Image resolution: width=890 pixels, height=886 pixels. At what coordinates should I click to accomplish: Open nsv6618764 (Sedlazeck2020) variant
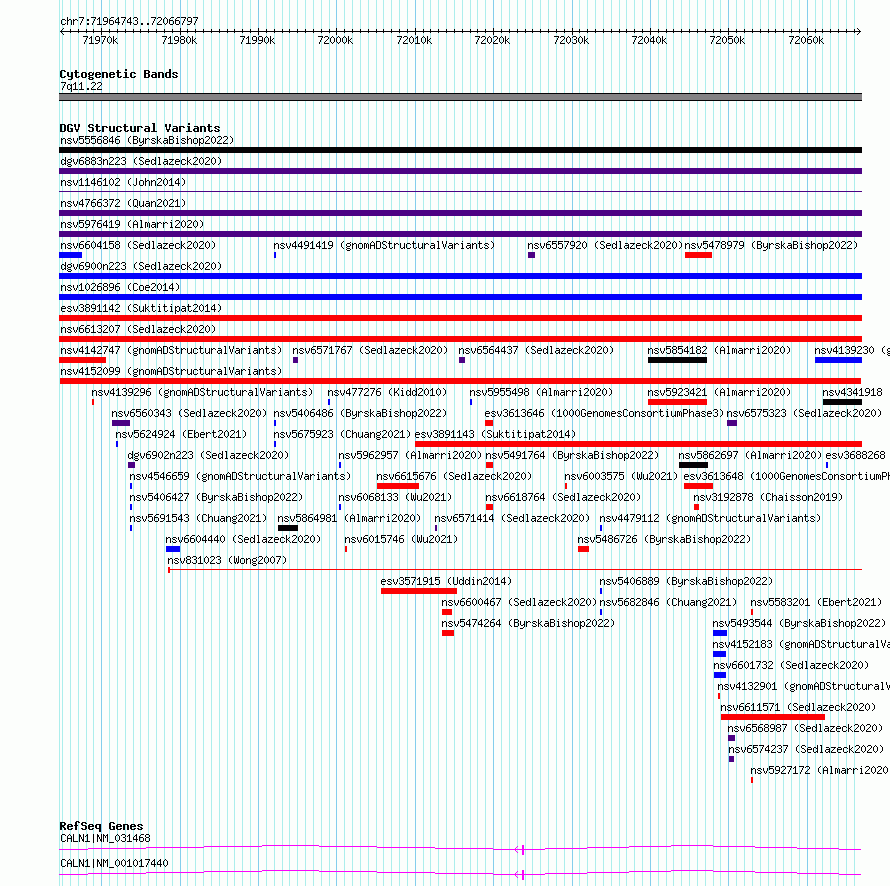coord(563,497)
